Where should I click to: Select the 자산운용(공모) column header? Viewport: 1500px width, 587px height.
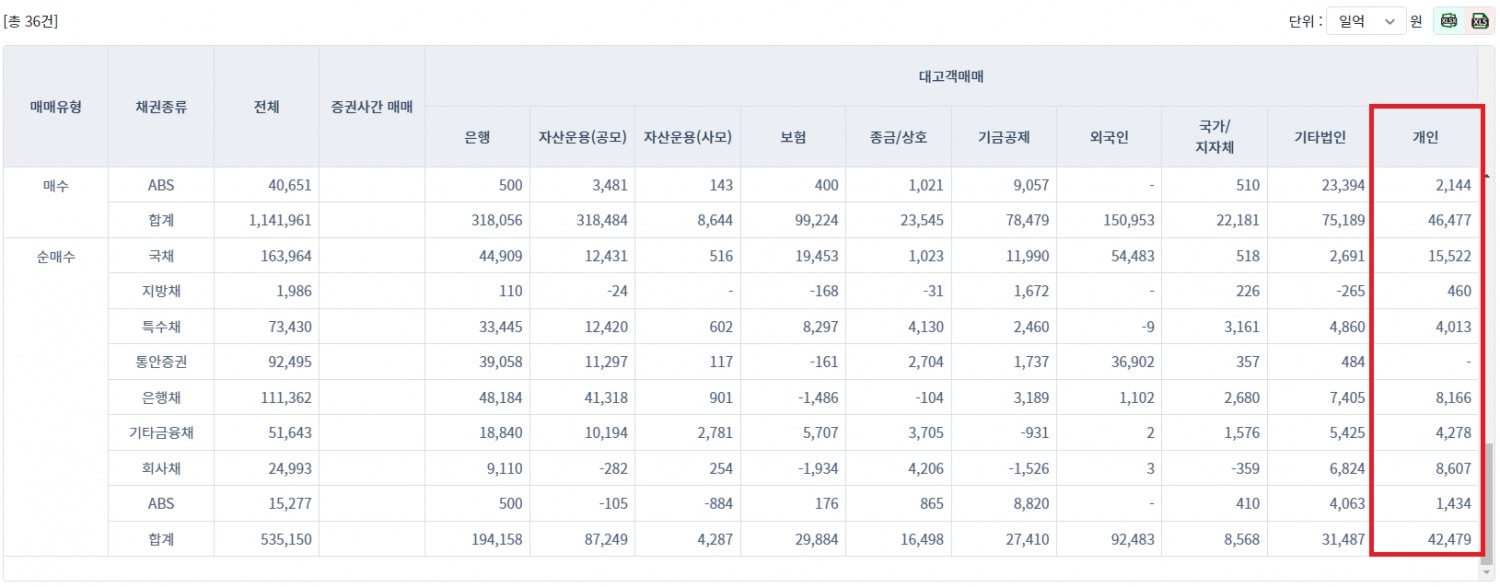(582, 137)
